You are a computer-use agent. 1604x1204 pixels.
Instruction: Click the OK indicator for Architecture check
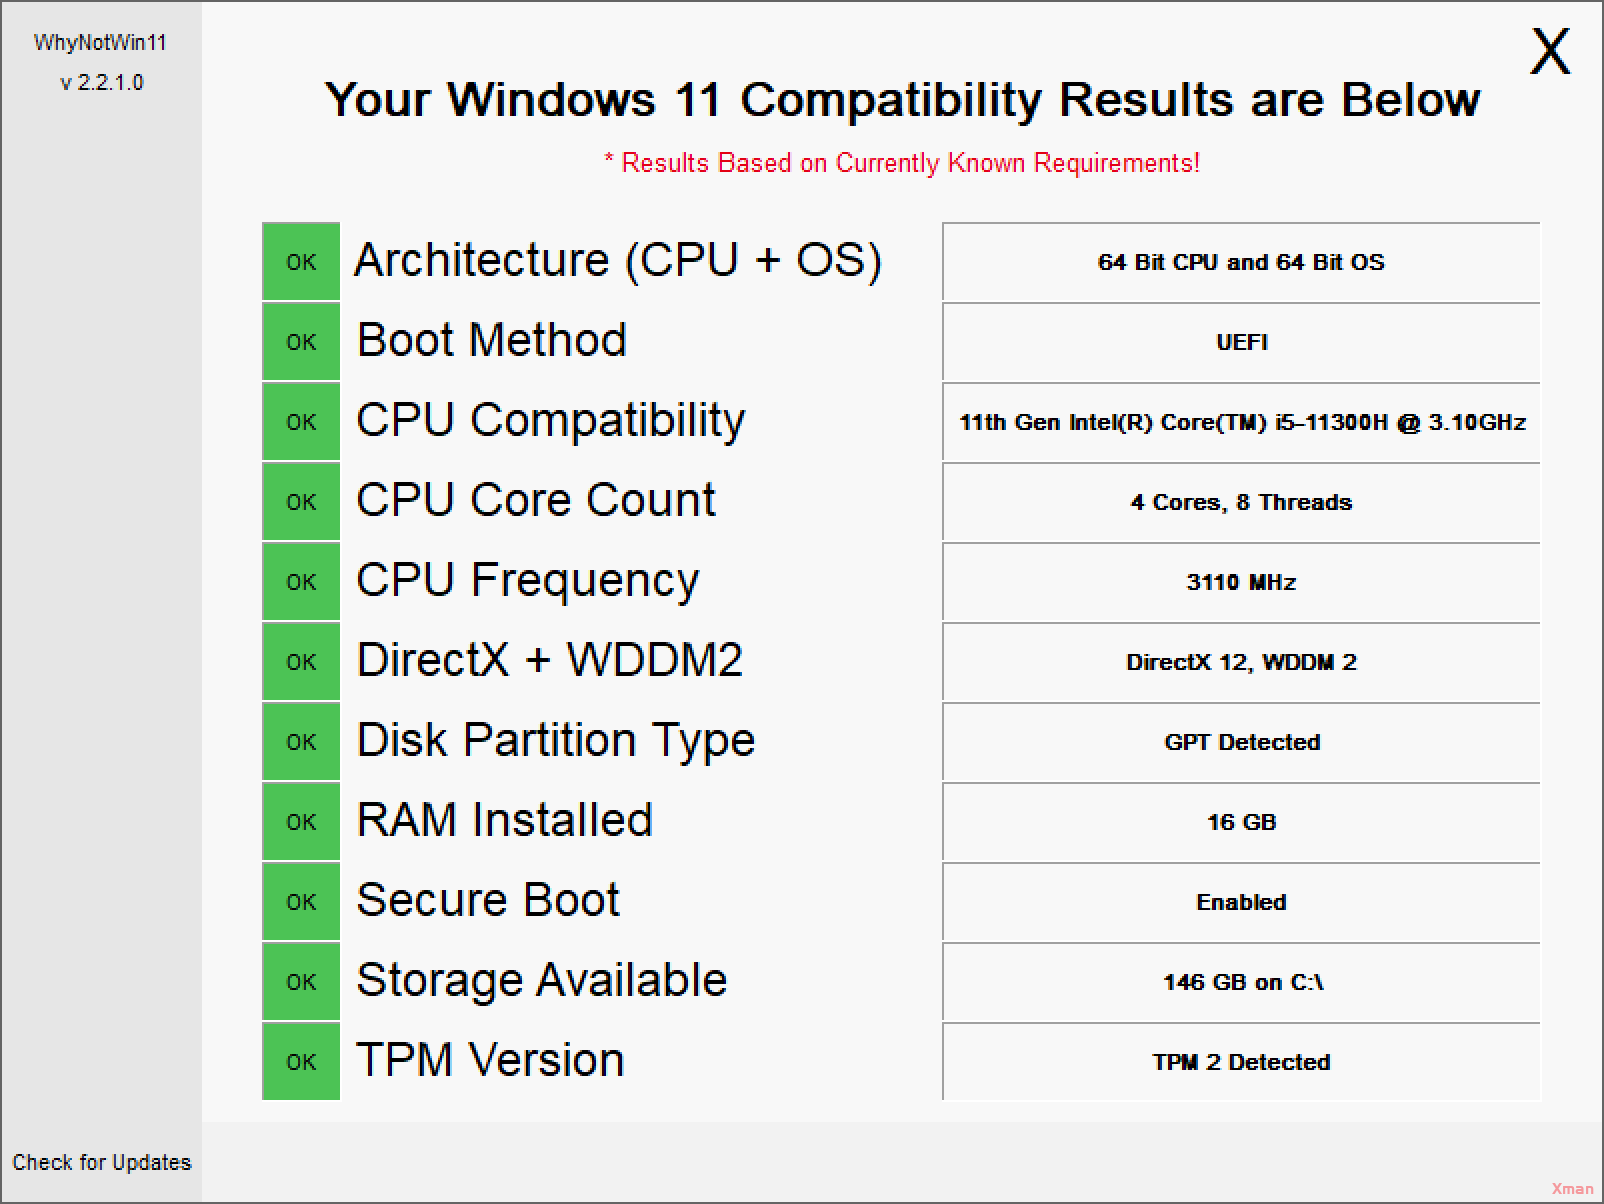[x=300, y=261]
